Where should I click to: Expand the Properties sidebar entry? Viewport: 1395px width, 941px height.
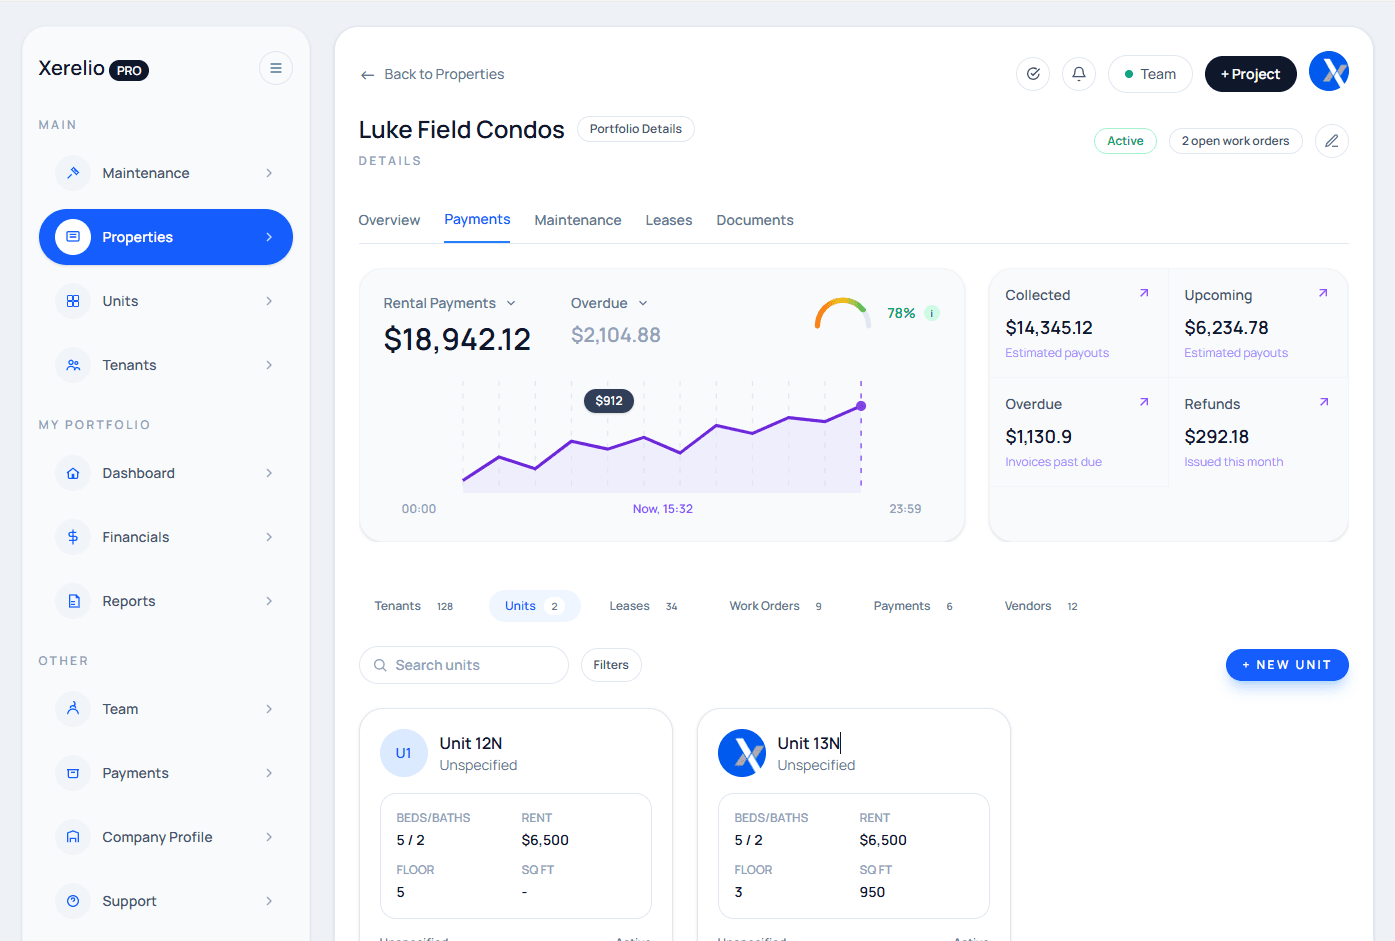click(267, 237)
